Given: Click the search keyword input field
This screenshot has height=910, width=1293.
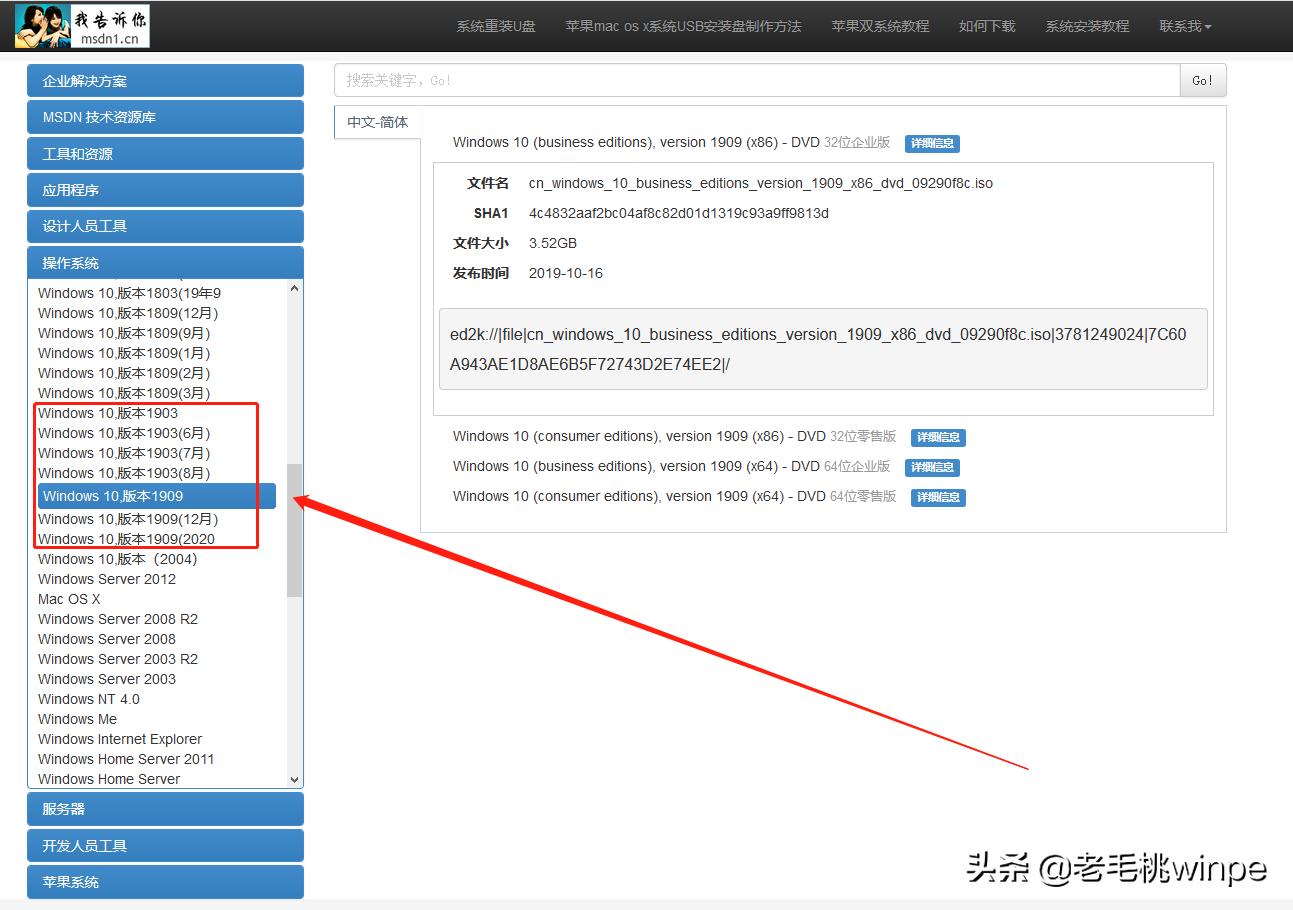Looking at the screenshot, I should 757,81.
